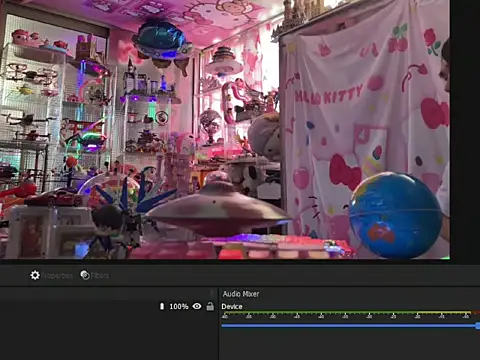480x360 pixels.
Task: Click the blue globe in the preview
Action: 396,215
